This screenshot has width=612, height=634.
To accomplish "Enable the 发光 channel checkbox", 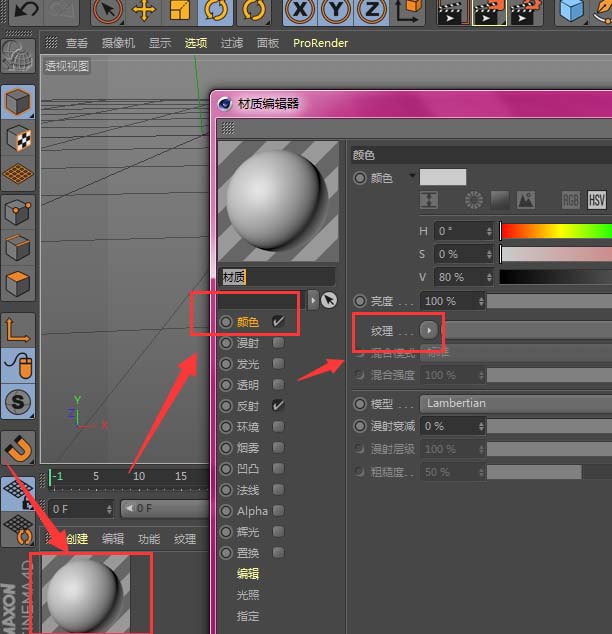I will [279, 363].
